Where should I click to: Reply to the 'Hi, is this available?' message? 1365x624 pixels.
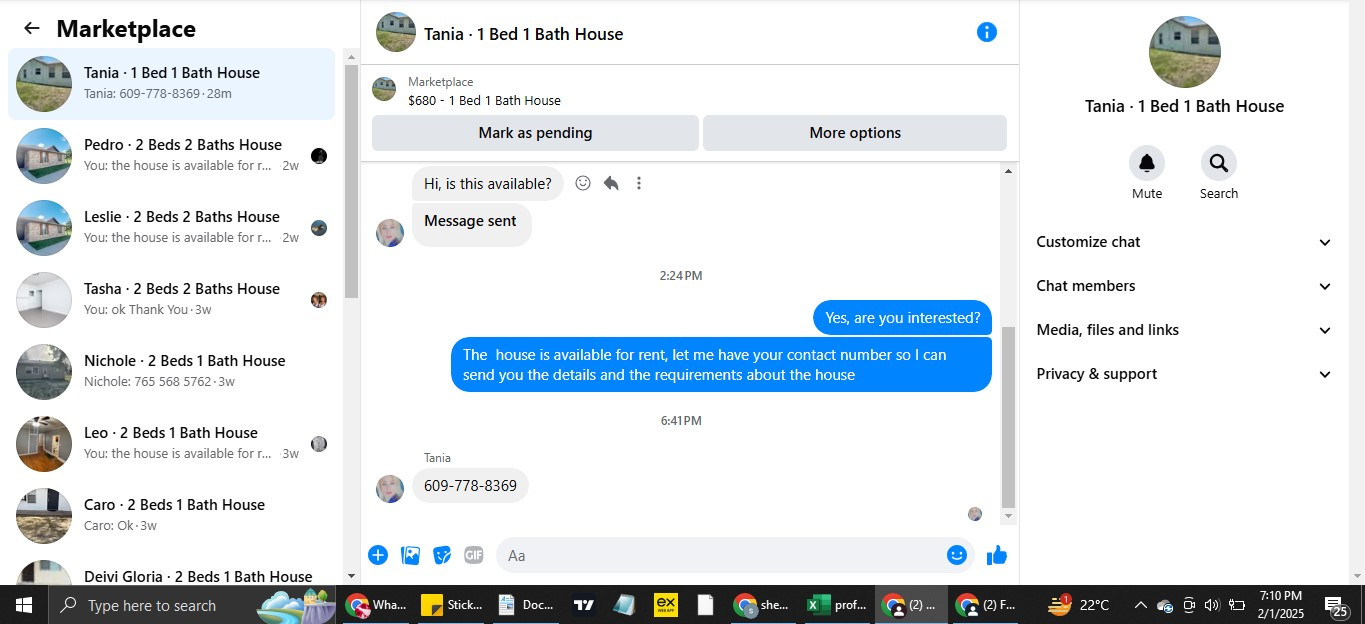[611, 183]
